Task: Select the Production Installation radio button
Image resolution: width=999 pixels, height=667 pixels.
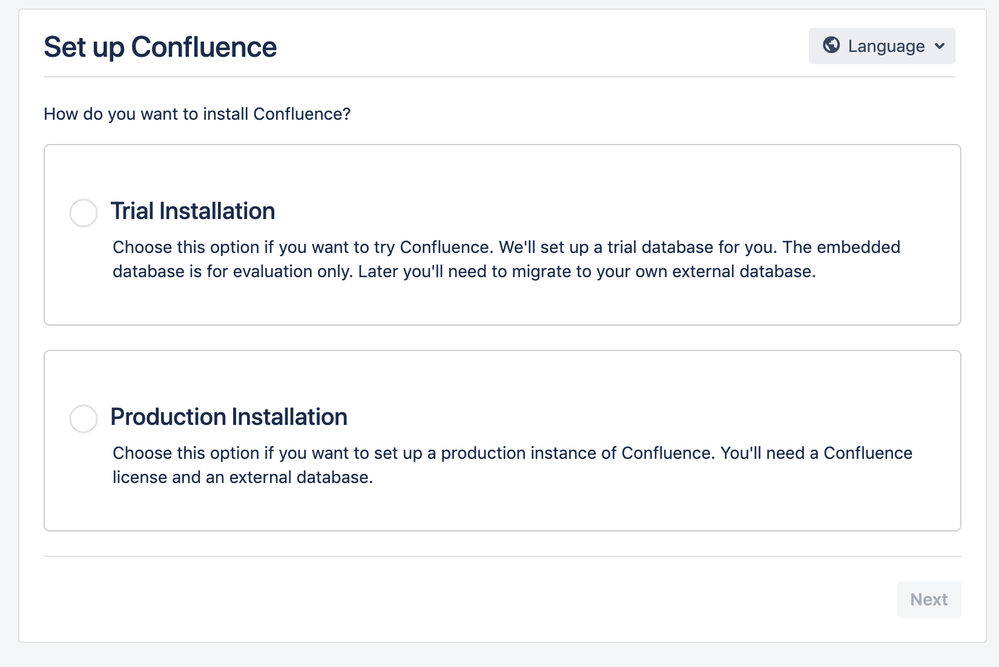Action: pos(83,419)
